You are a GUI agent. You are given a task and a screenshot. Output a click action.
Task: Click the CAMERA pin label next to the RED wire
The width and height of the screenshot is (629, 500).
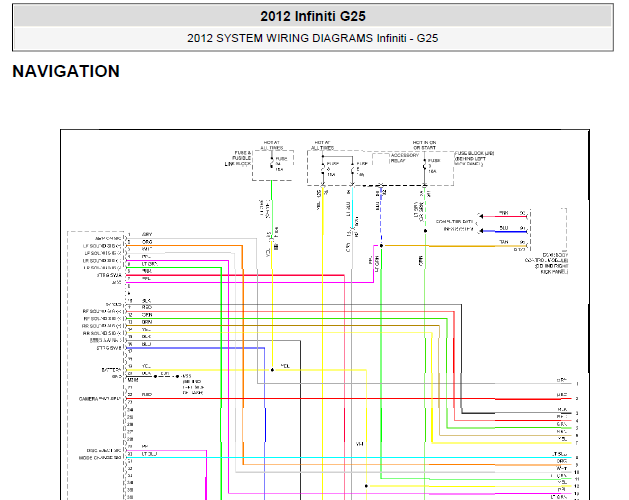[100, 399]
